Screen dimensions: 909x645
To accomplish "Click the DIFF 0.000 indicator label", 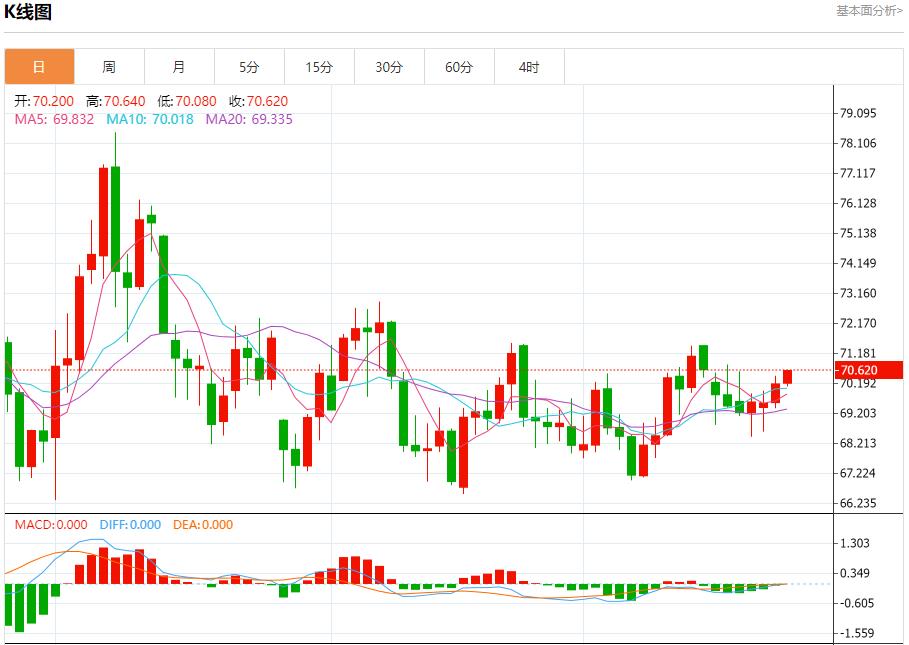I will (128, 525).
